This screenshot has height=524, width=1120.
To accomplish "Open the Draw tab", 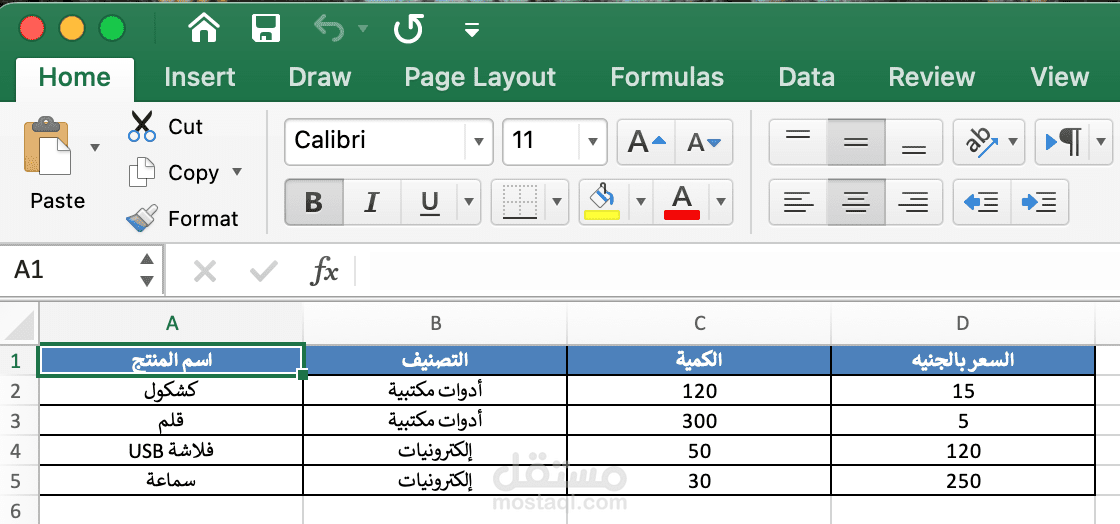I will point(319,77).
